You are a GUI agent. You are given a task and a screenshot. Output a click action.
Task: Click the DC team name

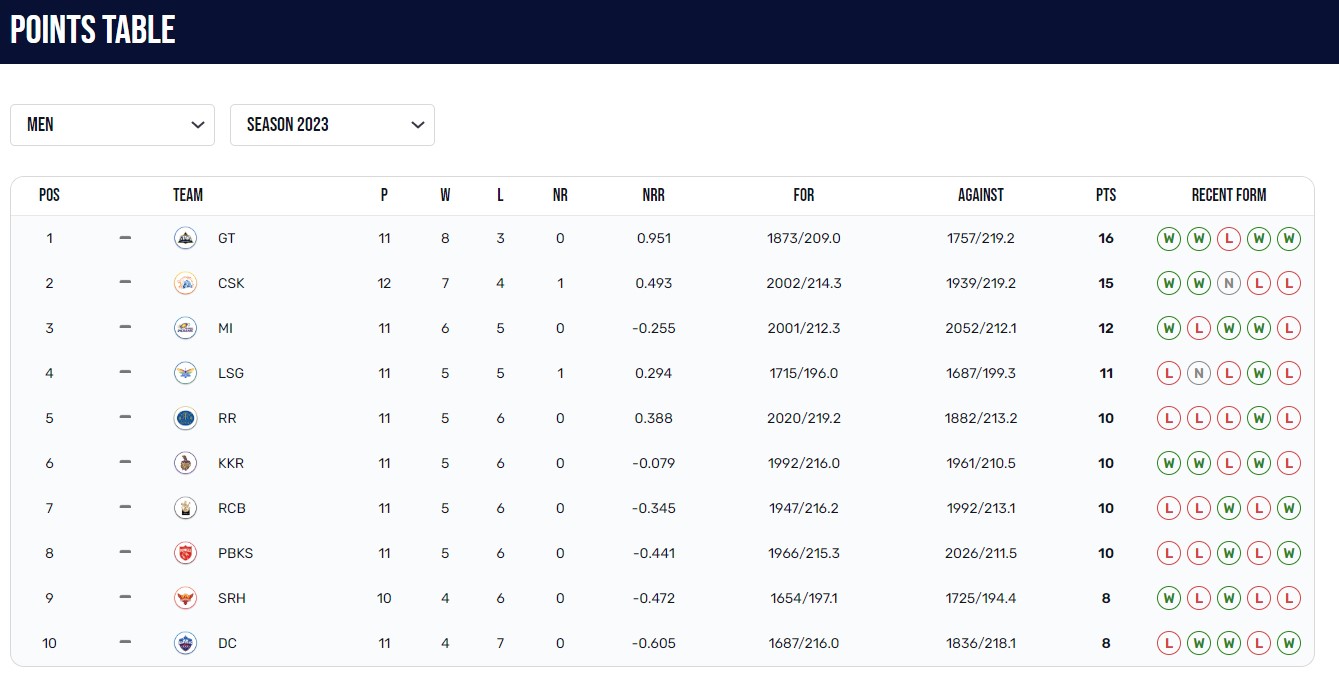click(x=227, y=643)
